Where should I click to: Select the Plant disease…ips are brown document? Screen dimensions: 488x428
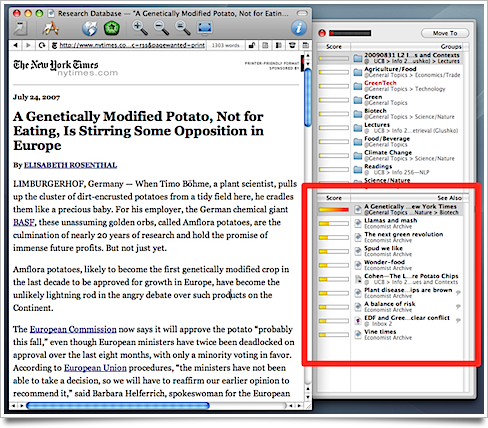coord(390,293)
